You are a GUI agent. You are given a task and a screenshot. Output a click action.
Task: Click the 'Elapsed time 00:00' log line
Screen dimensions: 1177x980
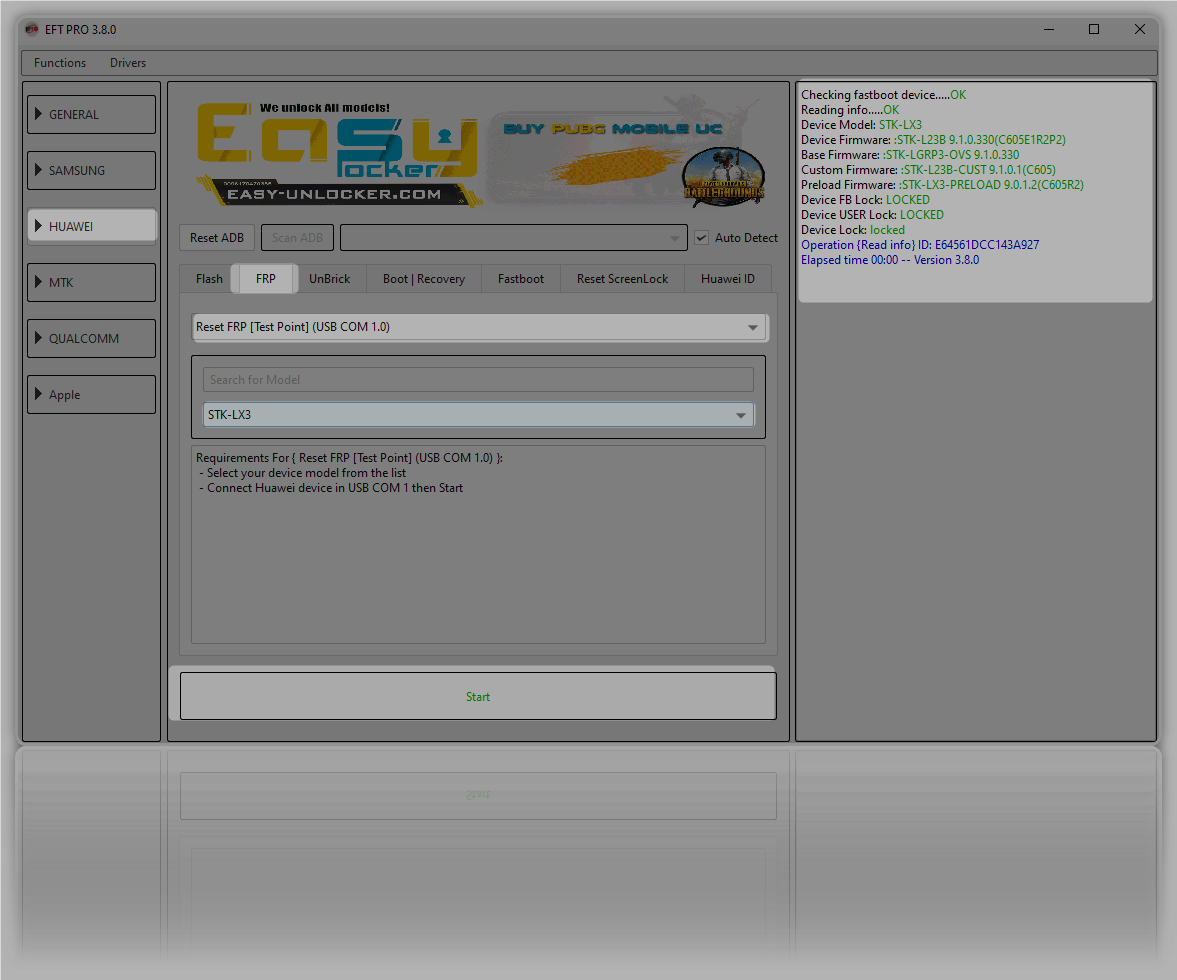890,260
